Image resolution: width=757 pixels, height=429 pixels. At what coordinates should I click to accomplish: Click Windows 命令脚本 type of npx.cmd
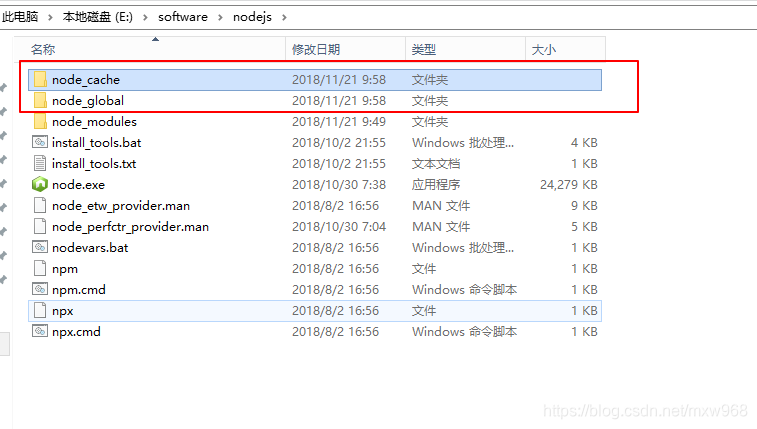464,332
